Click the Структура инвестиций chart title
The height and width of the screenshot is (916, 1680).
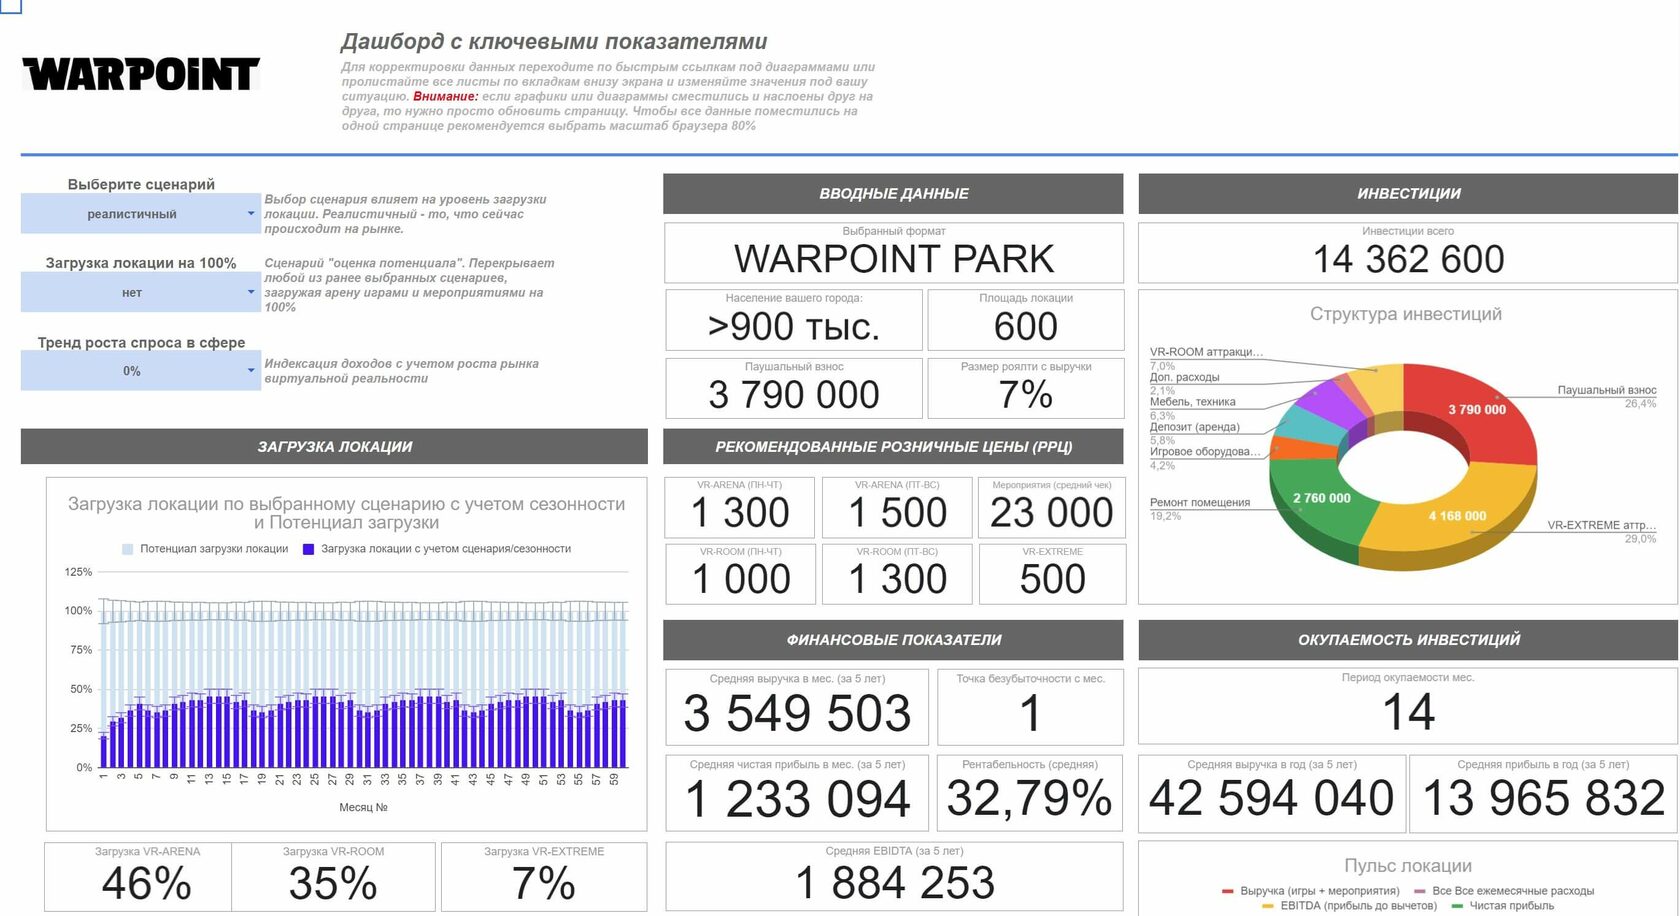click(1406, 314)
